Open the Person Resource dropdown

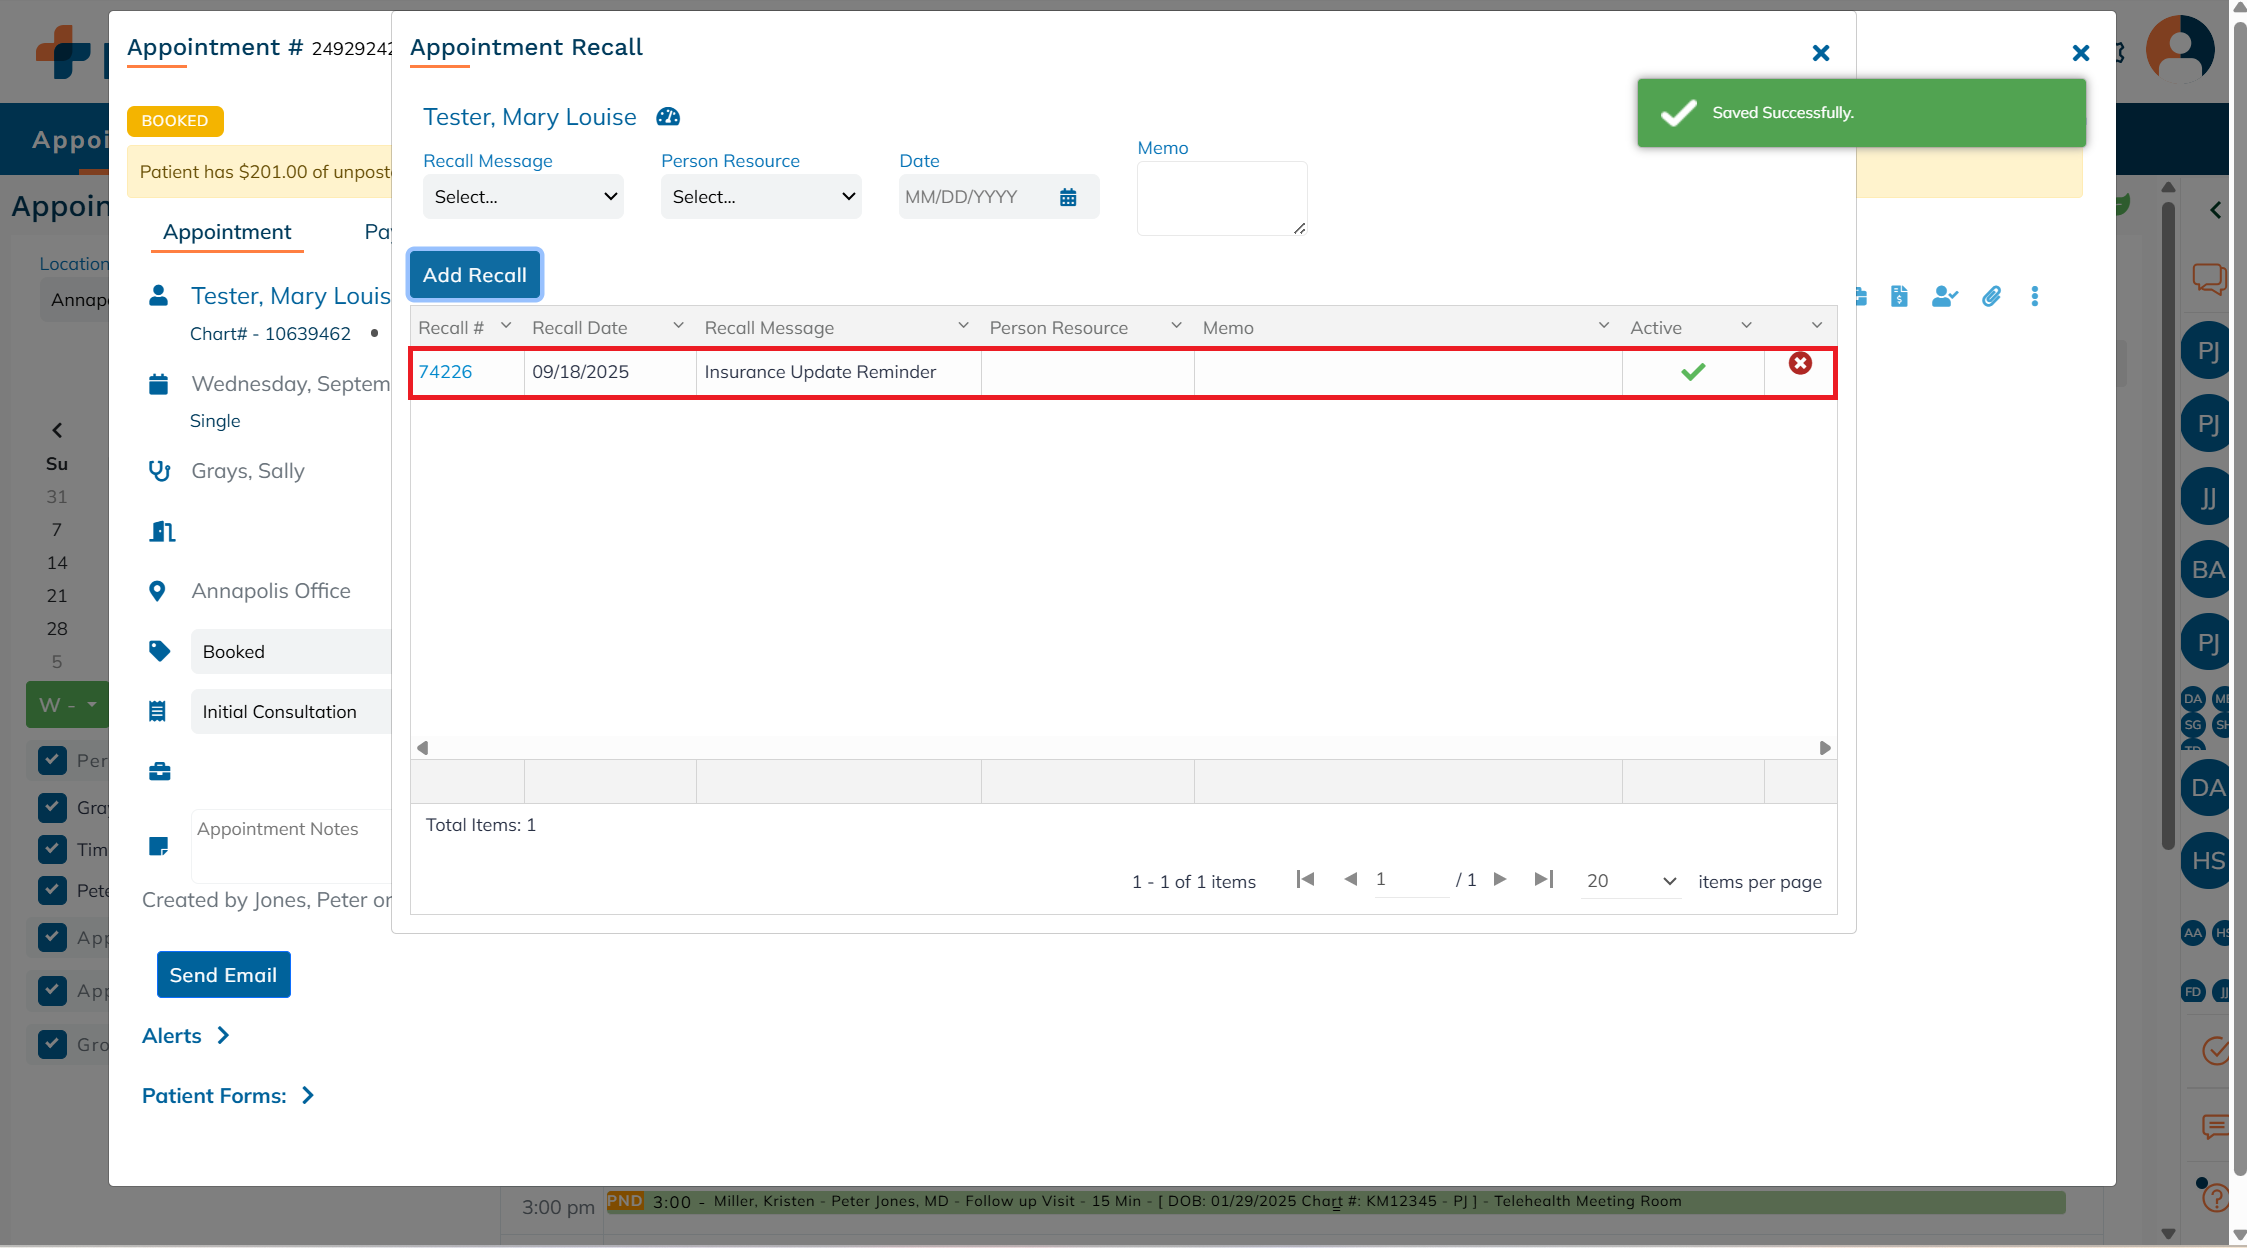[x=761, y=197]
